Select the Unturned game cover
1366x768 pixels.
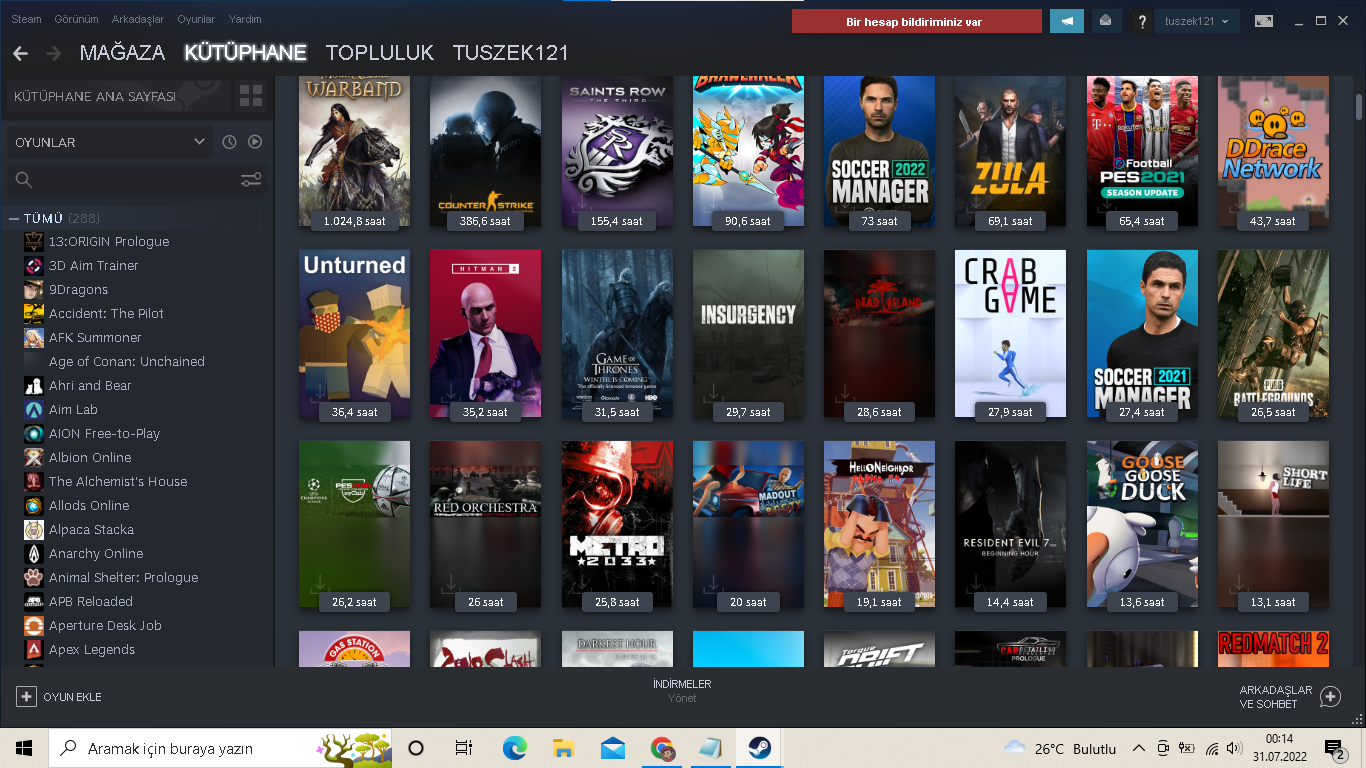(x=354, y=334)
